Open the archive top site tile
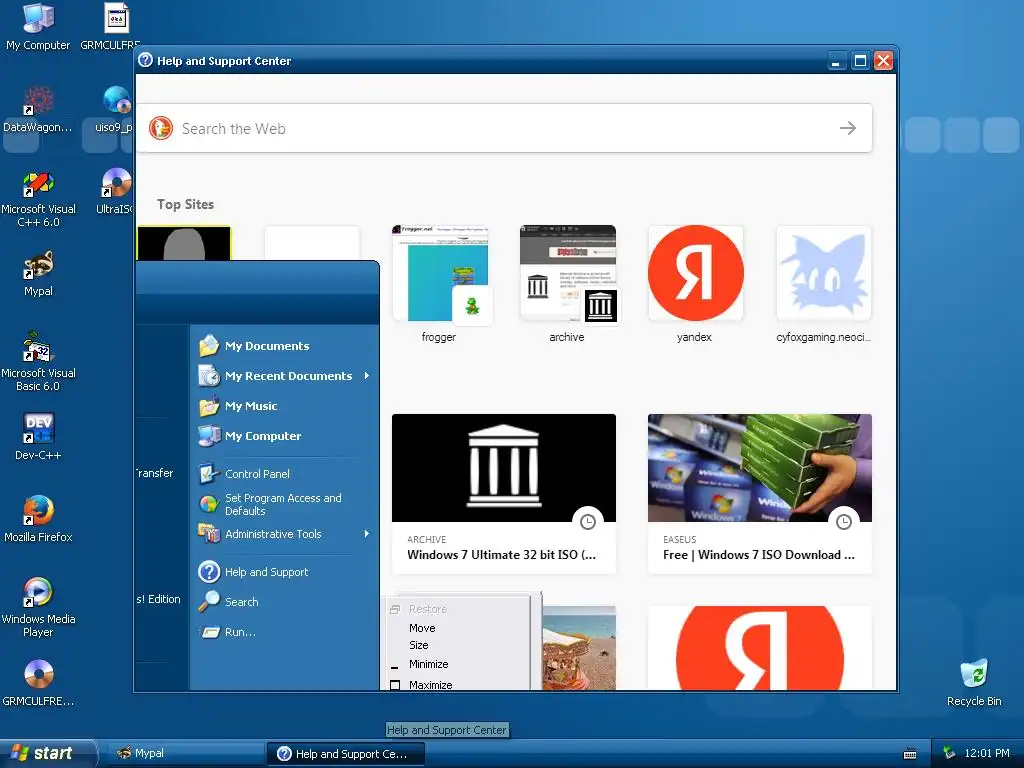The width and height of the screenshot is (1024, 768). coord(568,284)
